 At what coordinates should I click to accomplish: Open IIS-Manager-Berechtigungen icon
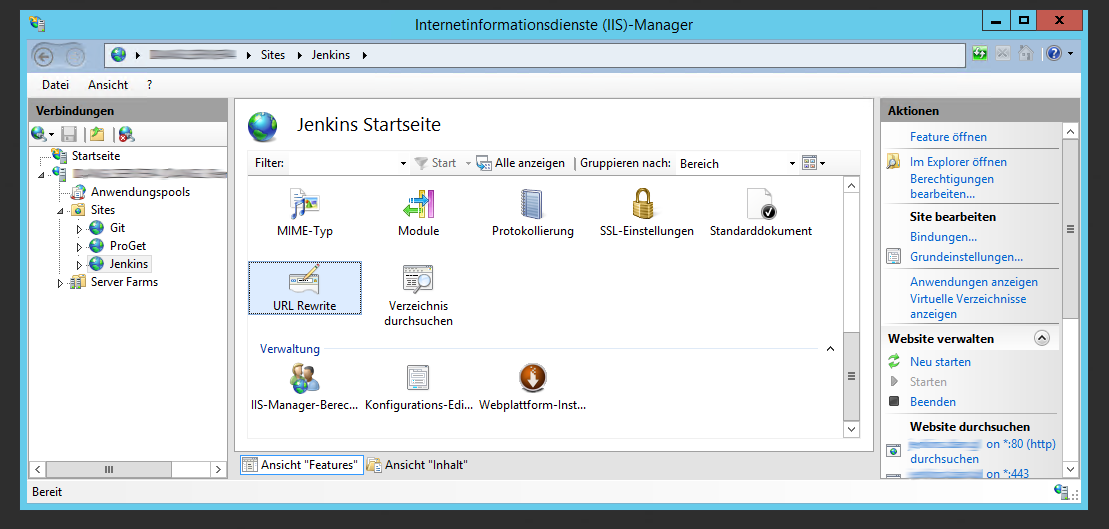click(305, 379)
